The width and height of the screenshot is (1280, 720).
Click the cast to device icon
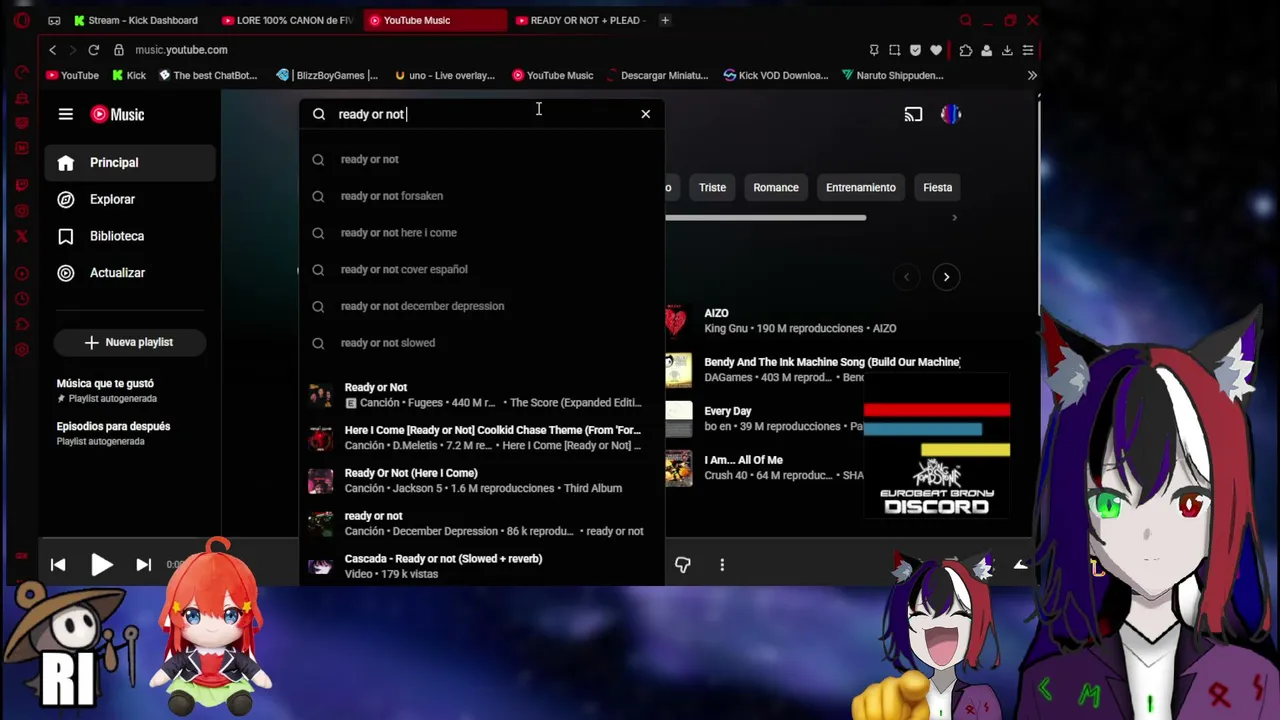click(x=913, y=115)
